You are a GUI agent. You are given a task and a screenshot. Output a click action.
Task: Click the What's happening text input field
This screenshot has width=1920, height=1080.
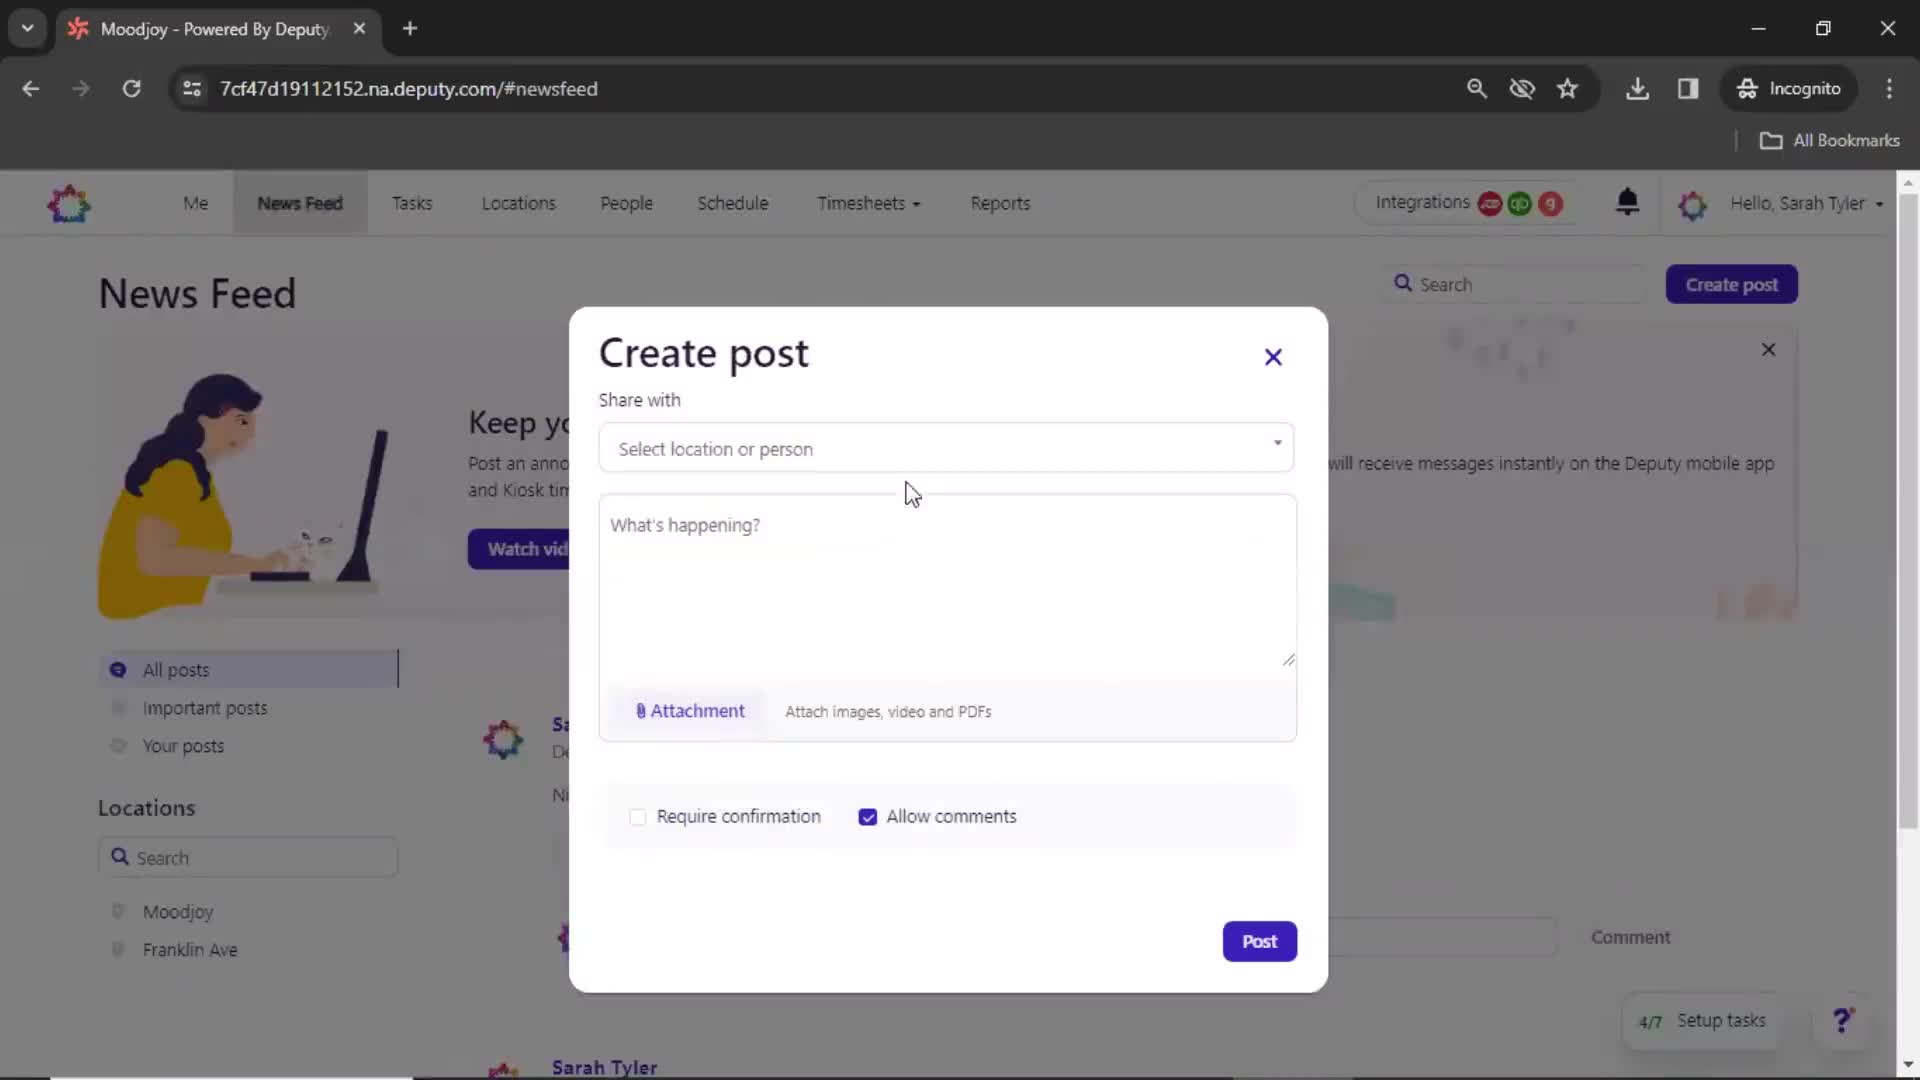947,582
